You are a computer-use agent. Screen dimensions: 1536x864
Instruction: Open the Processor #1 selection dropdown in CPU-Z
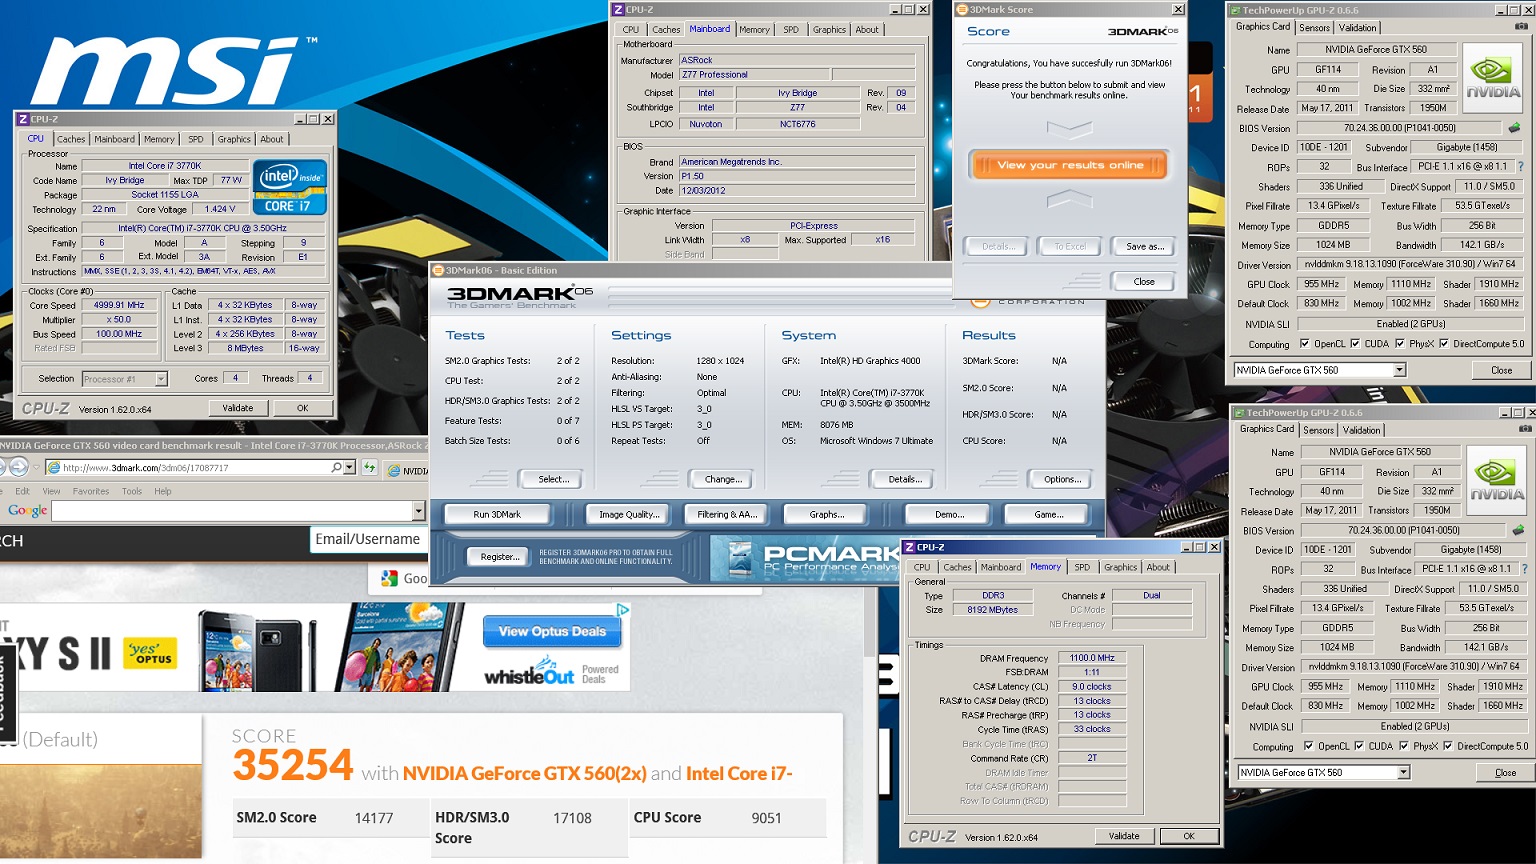[160, 379]
